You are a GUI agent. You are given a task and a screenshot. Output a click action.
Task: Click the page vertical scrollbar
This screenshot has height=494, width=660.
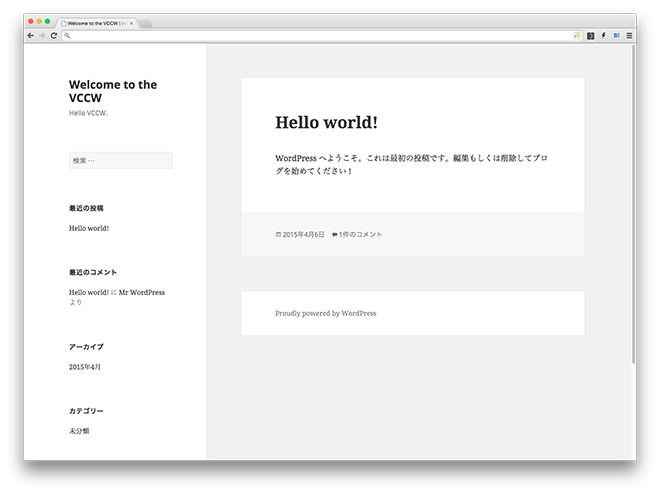pyautogui.click(x=633, y=200)
